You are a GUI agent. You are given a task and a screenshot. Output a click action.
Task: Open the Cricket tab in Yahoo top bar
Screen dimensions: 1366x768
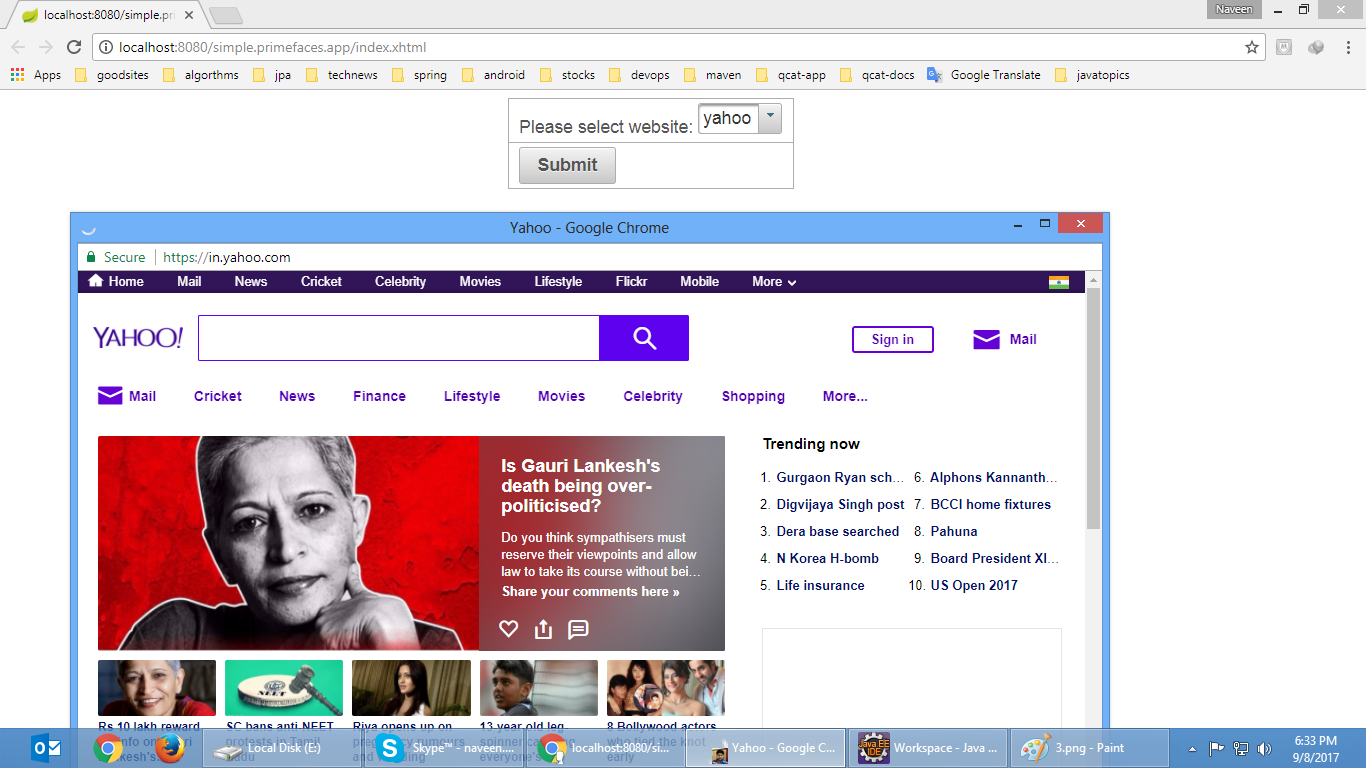(x=321, y=281)
